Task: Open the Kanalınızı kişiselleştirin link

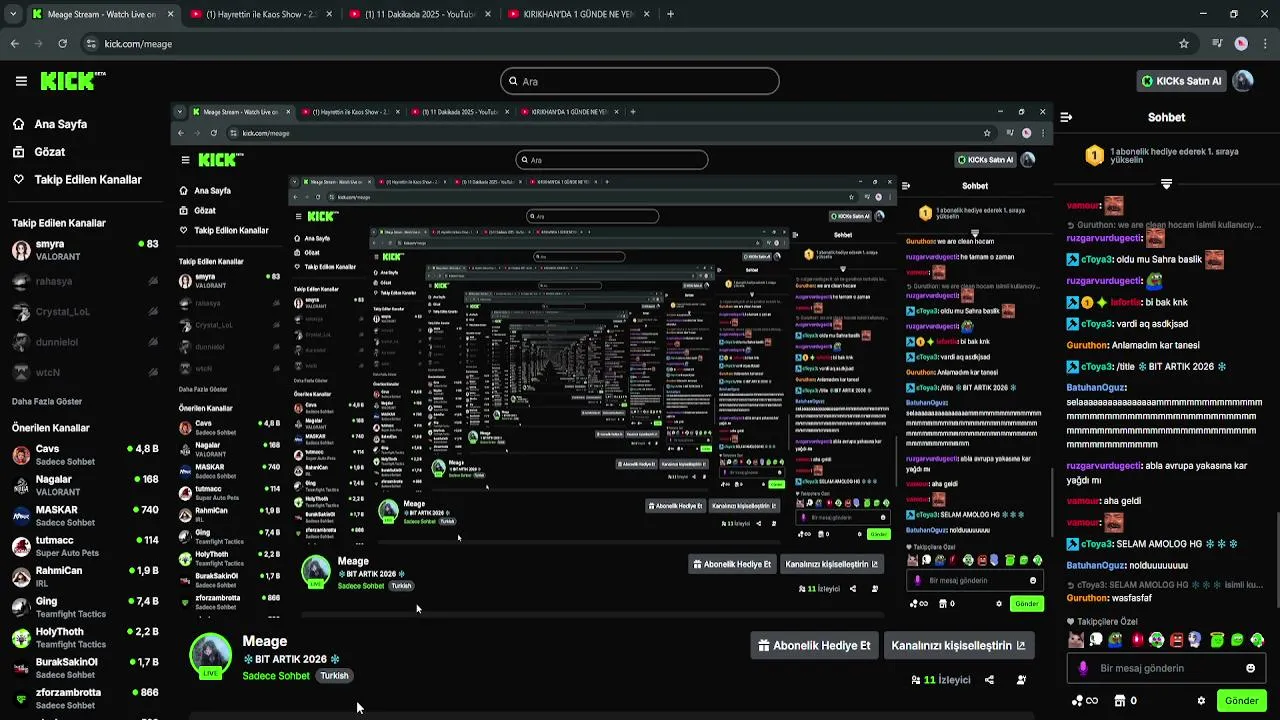Action: tap(958, 645)
